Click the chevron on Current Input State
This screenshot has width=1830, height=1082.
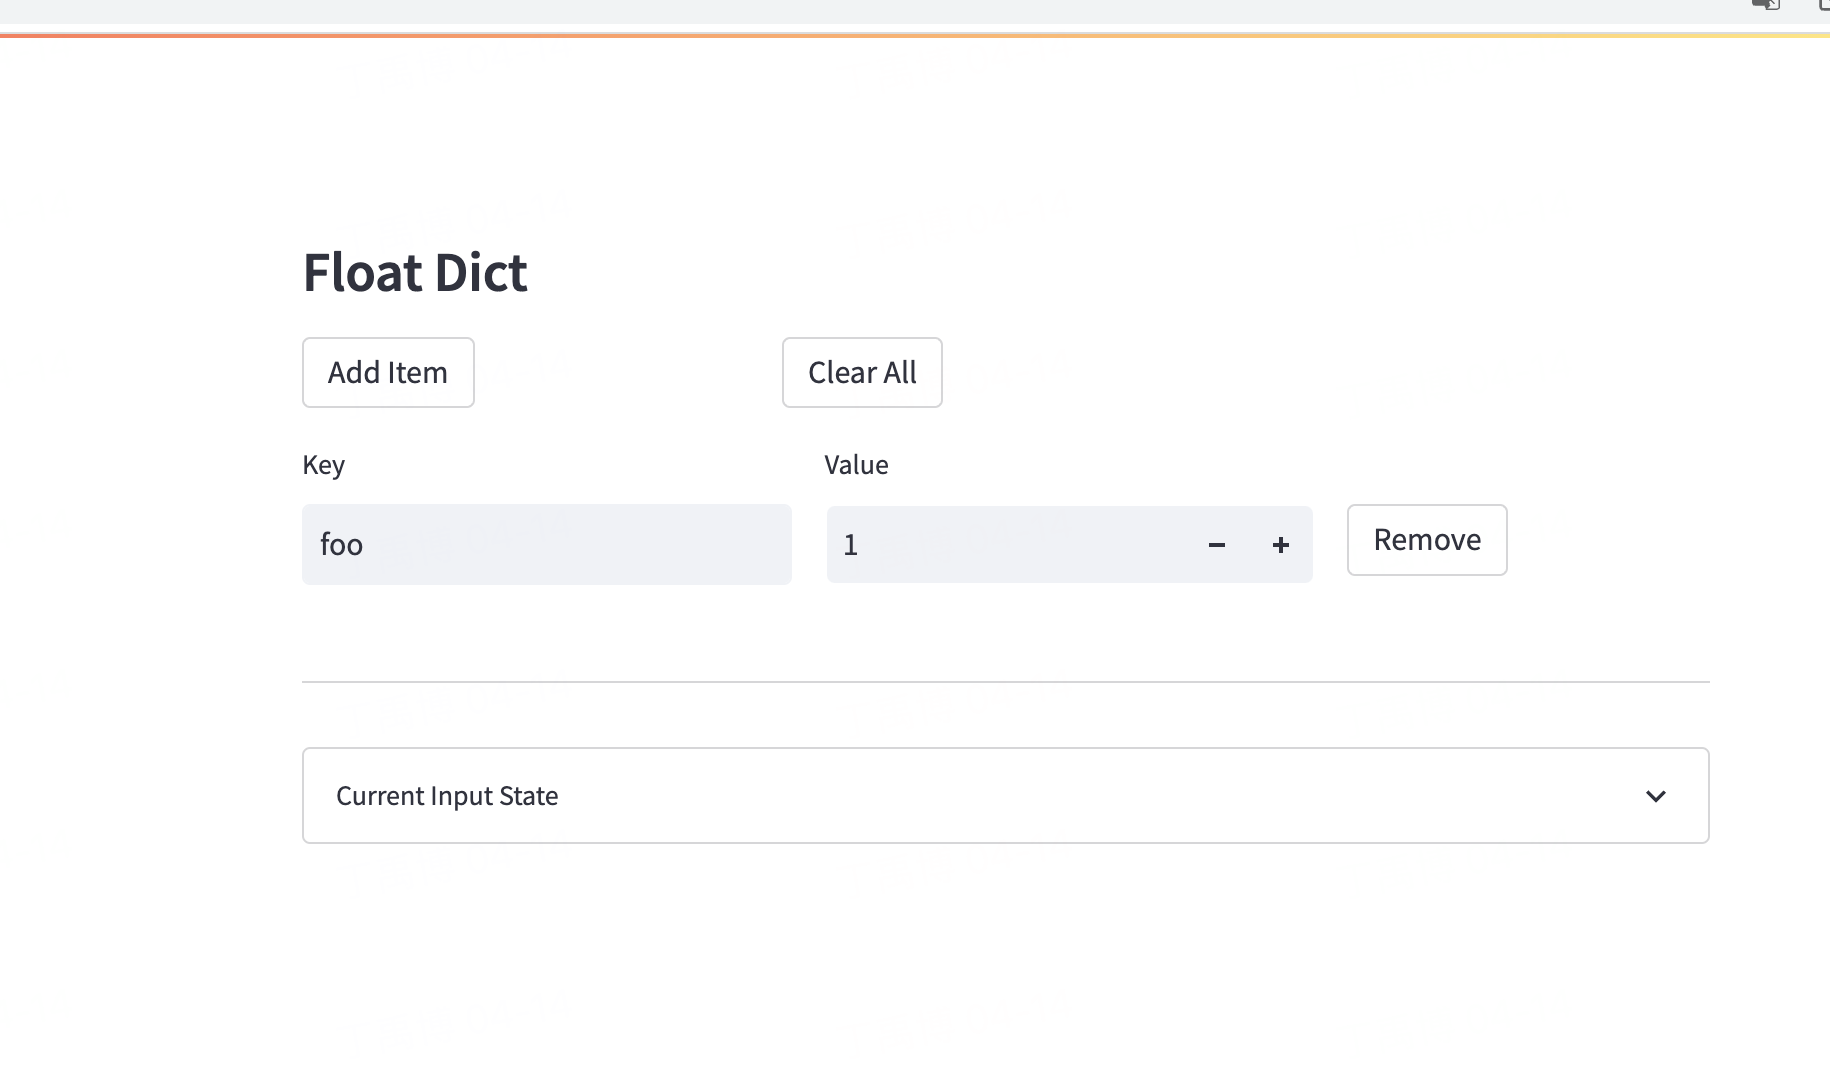(1656, 796)
